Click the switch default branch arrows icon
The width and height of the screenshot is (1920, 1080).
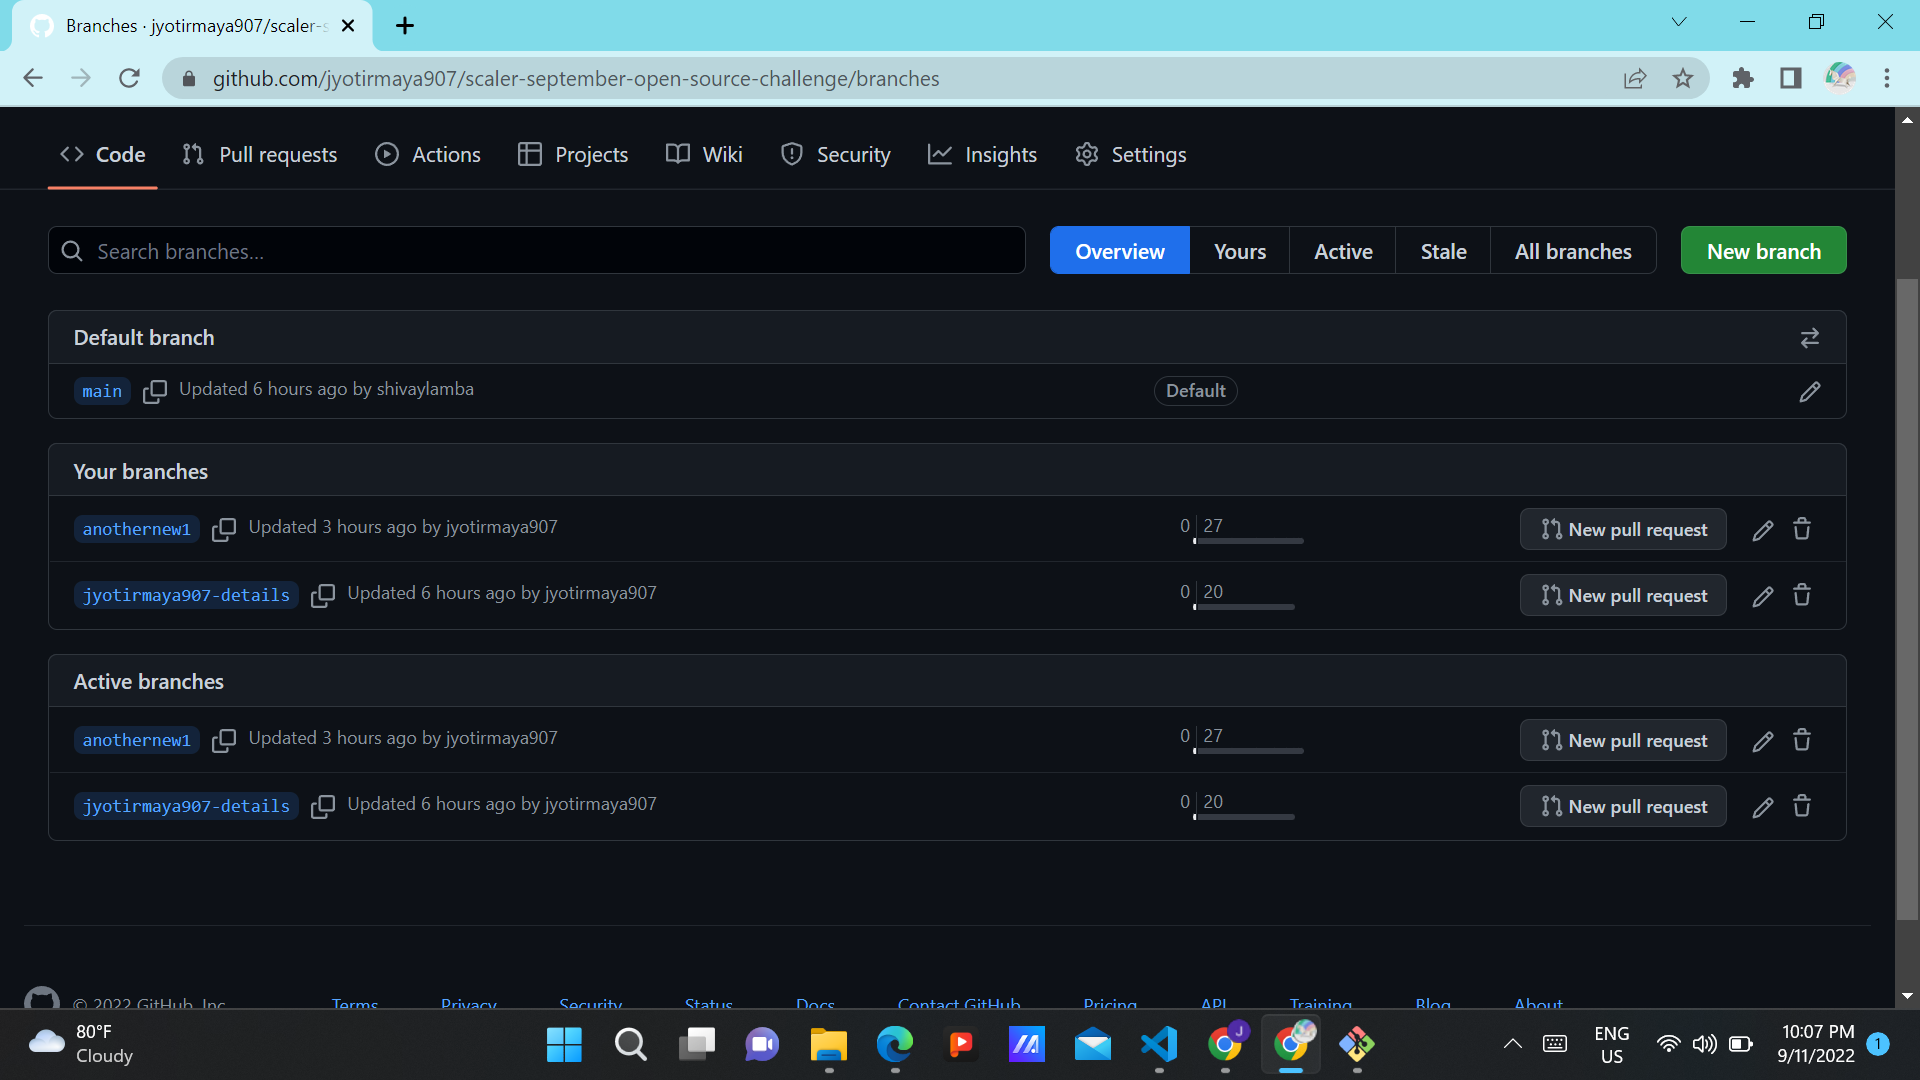coord(1809,338)
